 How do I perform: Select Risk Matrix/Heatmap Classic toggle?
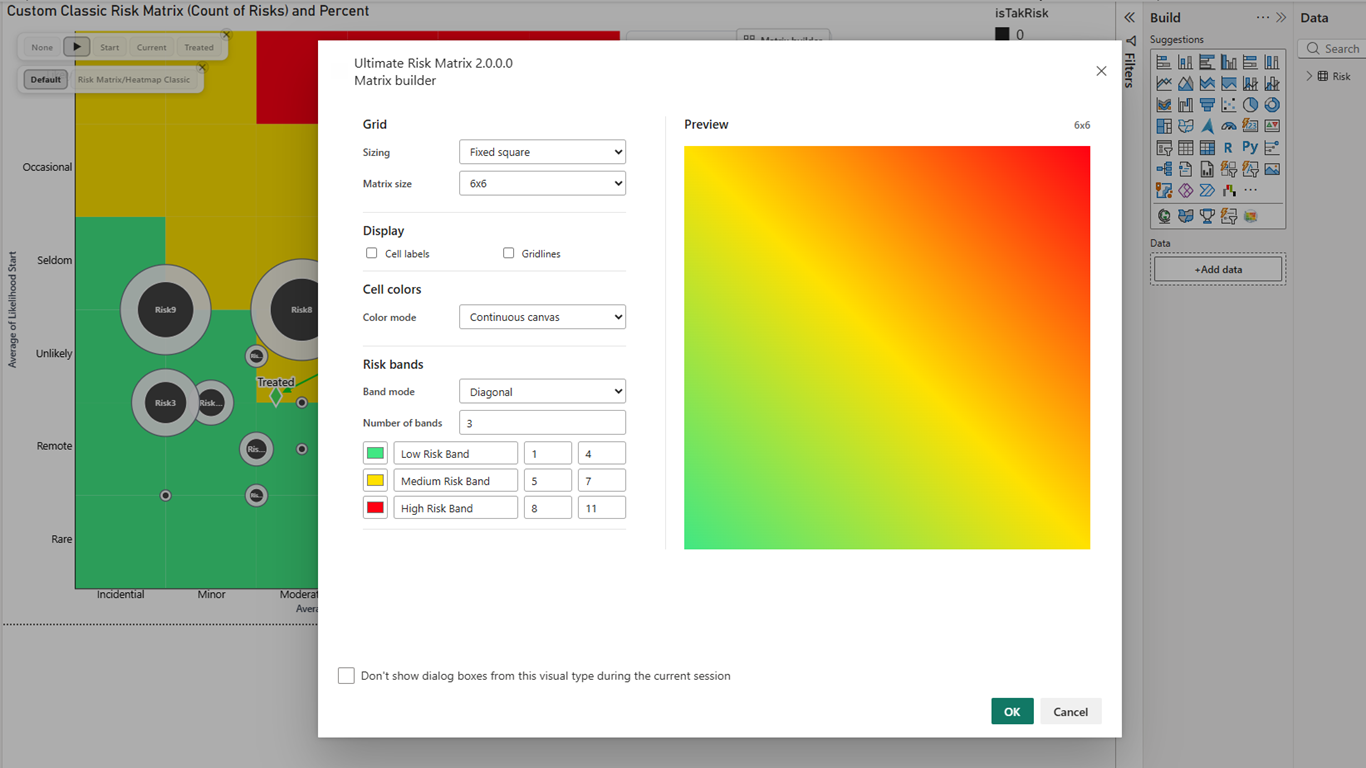click(134, 79)
